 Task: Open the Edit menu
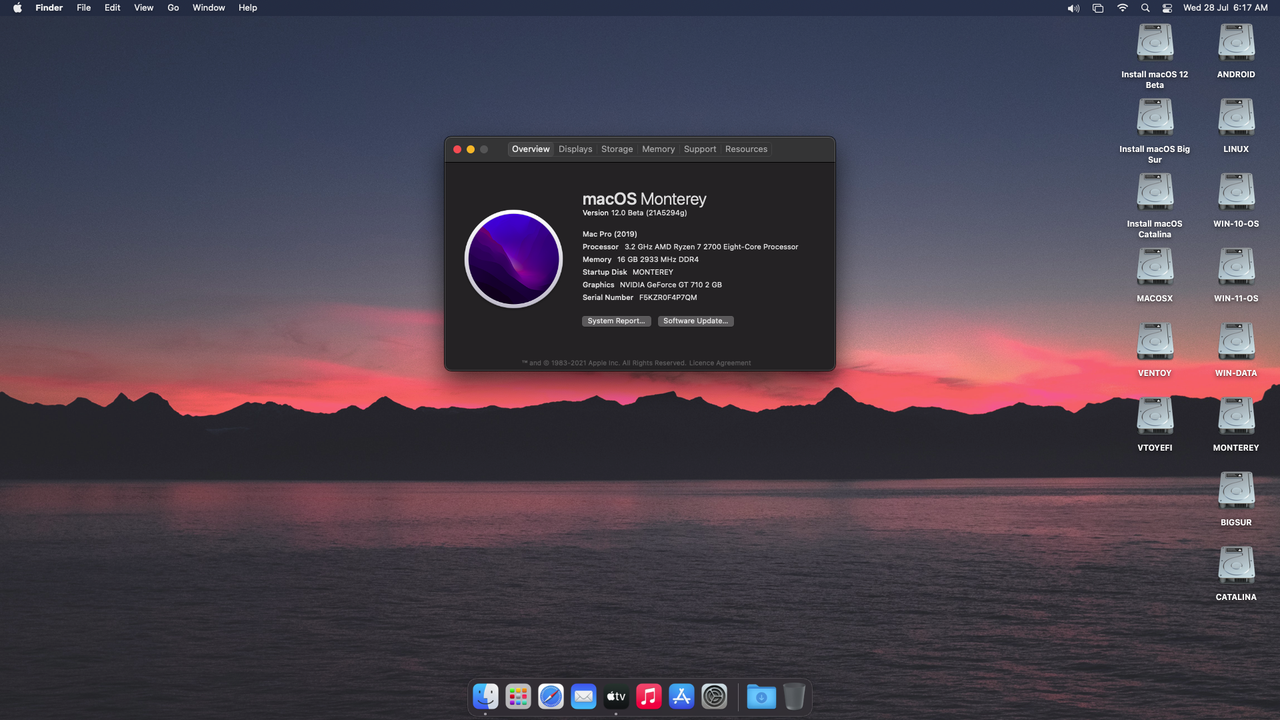tap(113, 7)
